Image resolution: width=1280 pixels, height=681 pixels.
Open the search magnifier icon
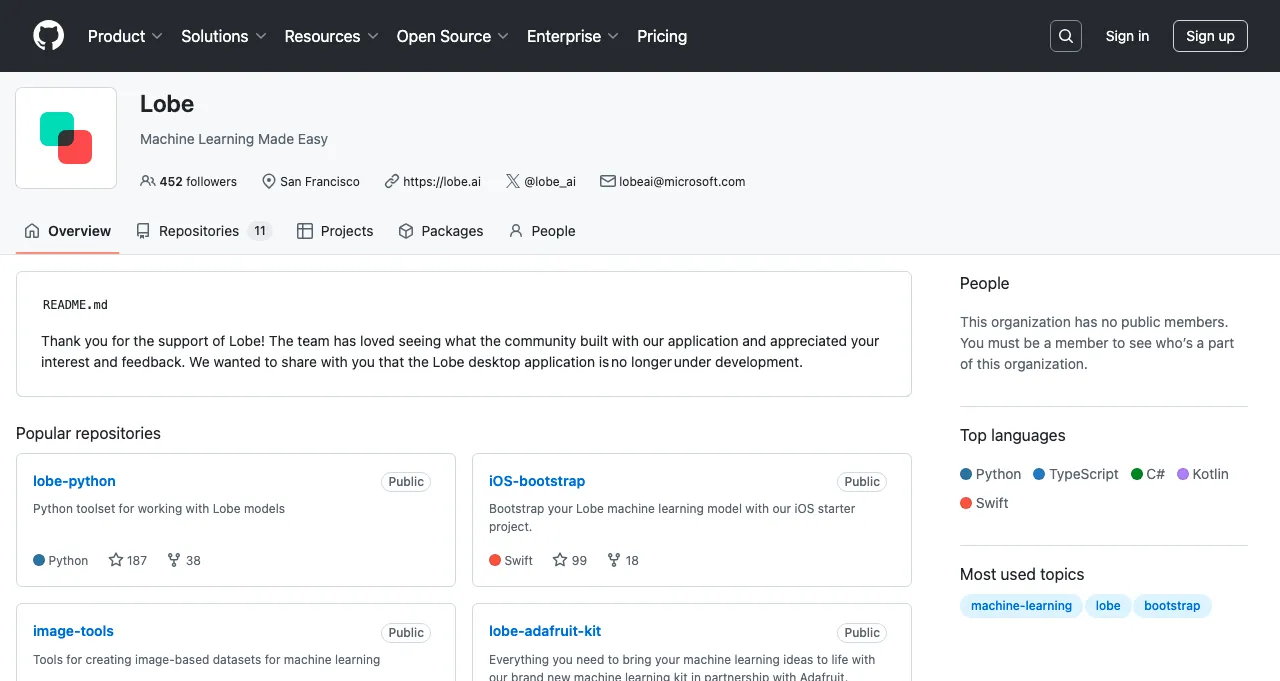[1066, 36]
